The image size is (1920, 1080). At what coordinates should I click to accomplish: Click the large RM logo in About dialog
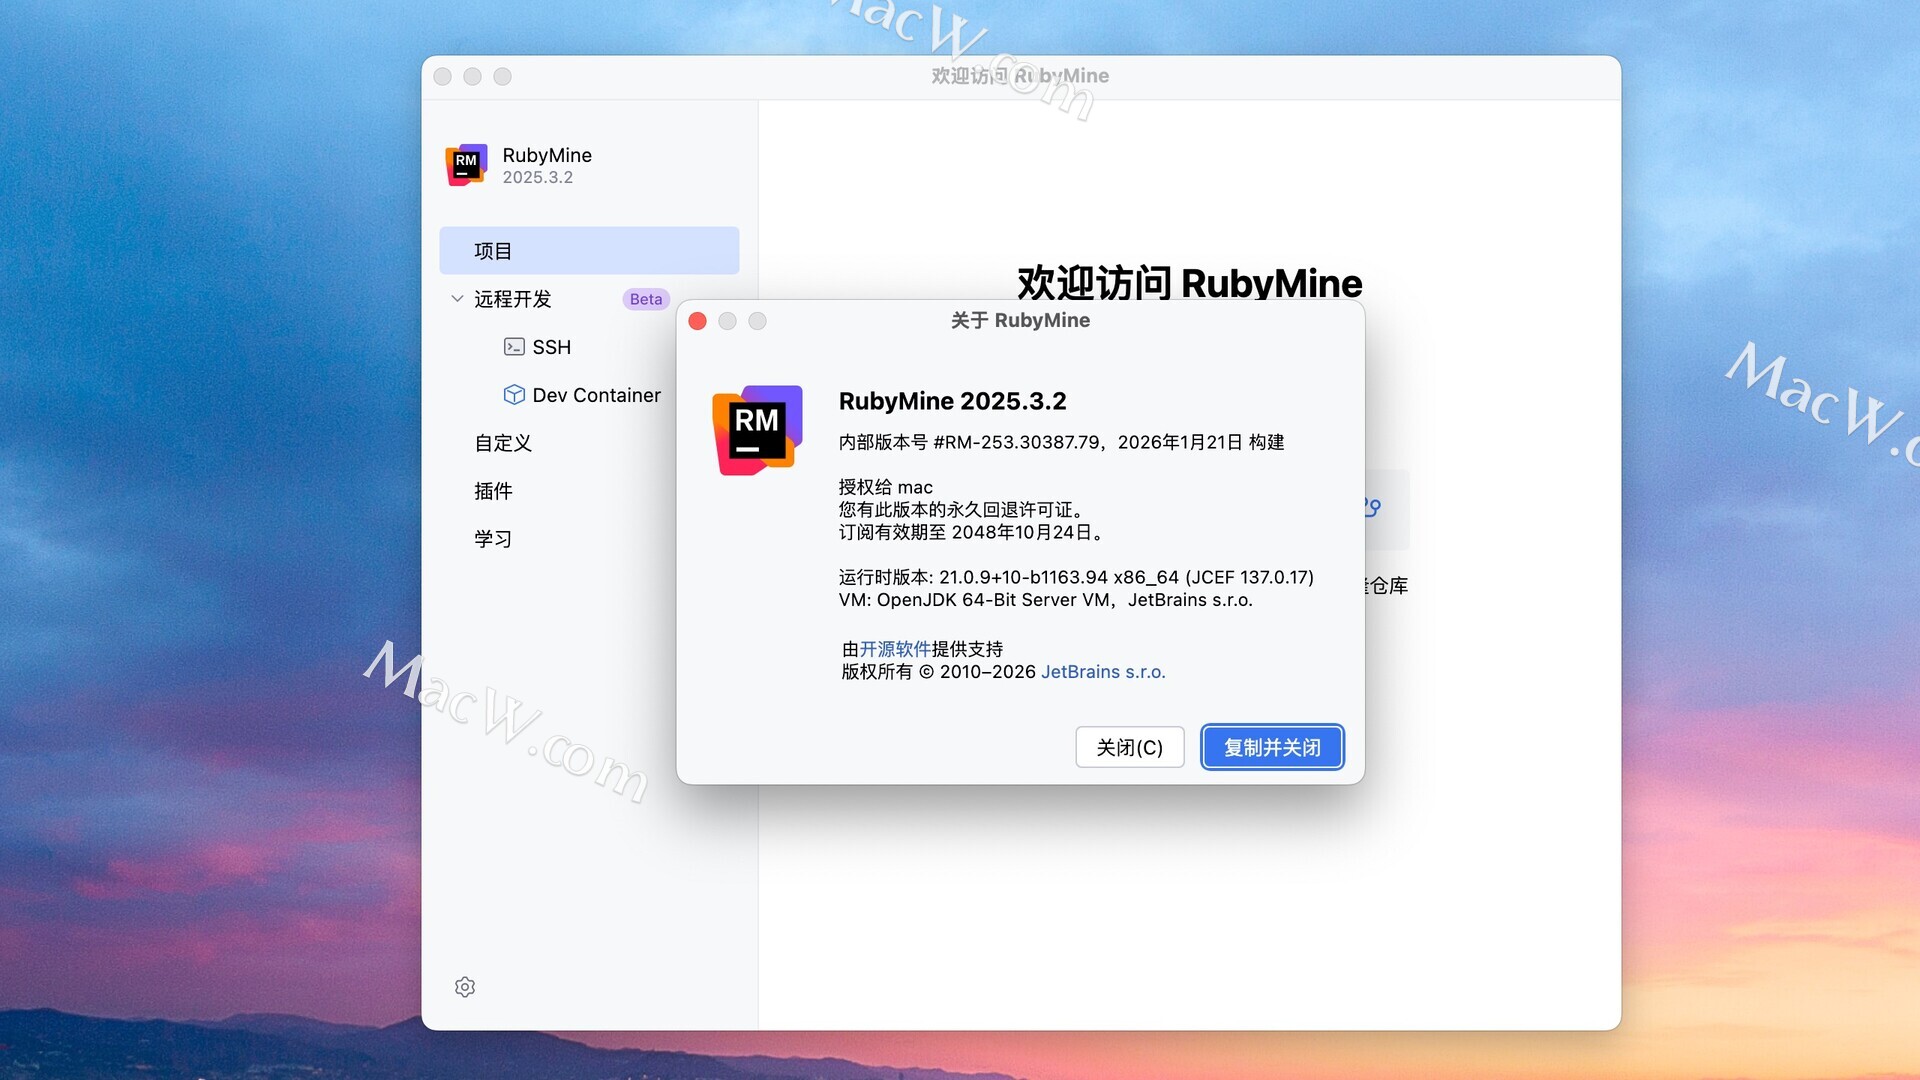pos(757,430)
